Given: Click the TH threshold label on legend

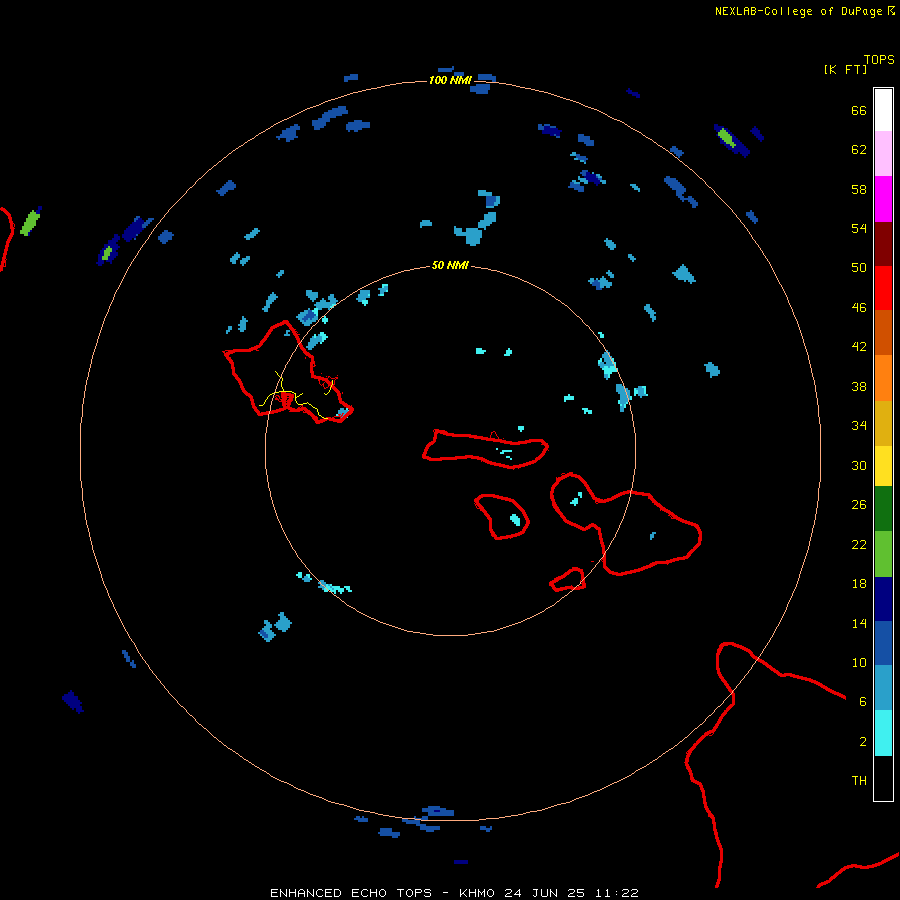Looking at the screenshot, I should (x=859, y=780).
